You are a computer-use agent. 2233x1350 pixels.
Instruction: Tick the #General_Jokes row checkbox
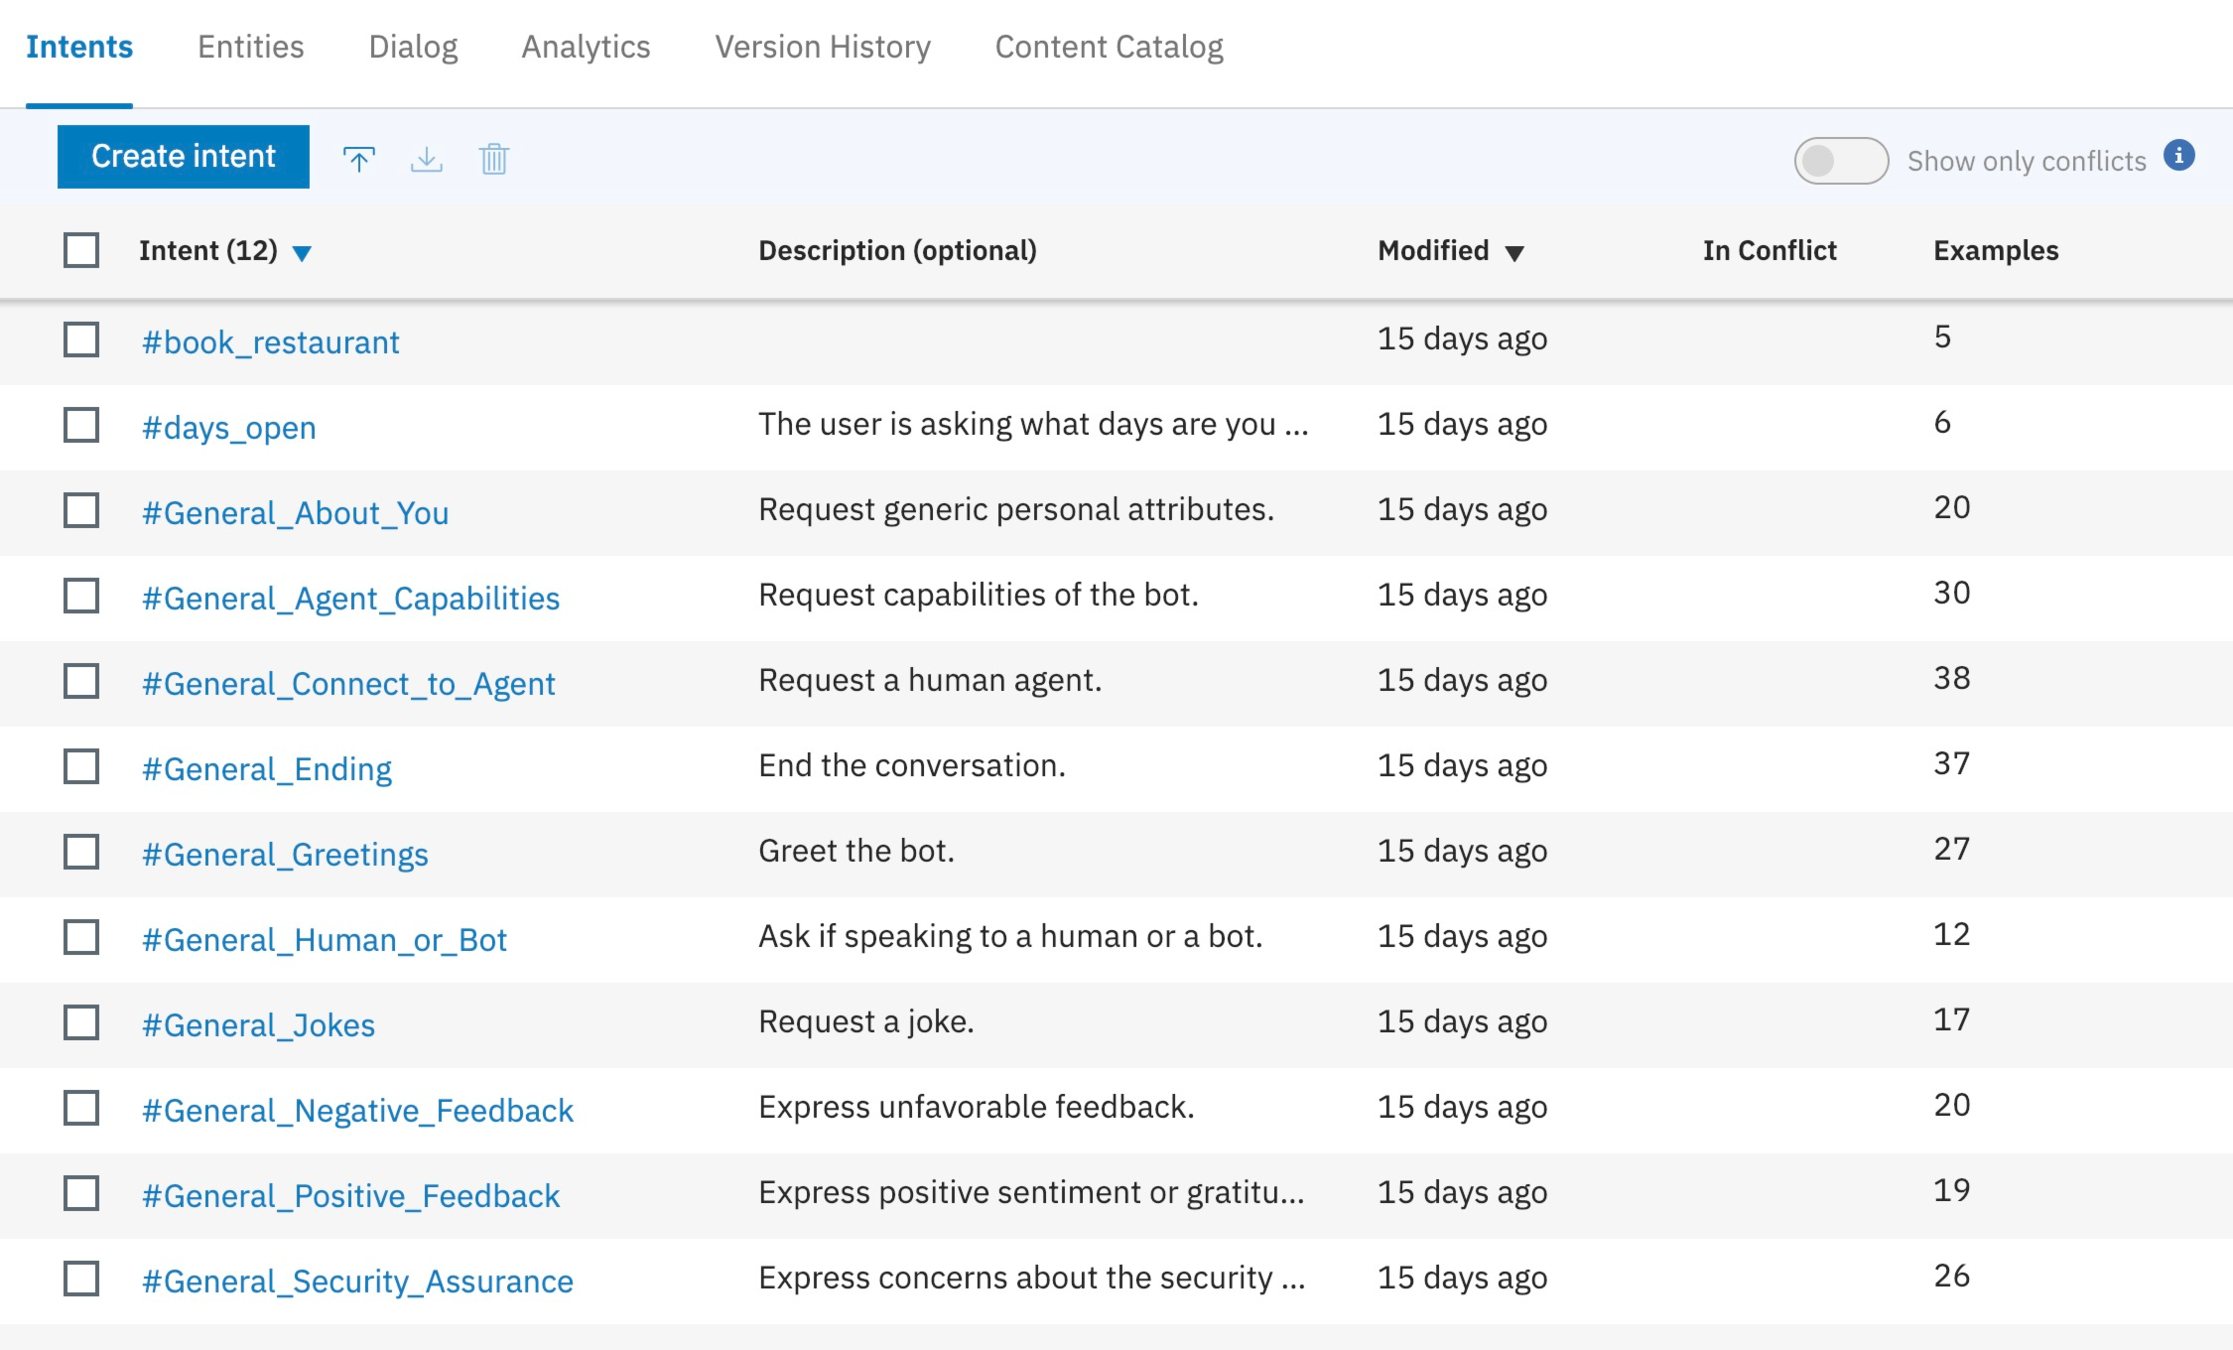coord(81,1023)
